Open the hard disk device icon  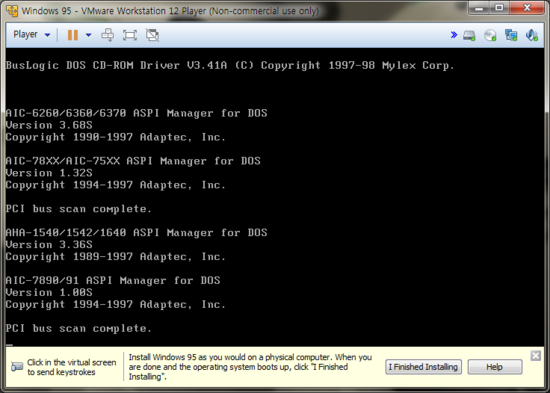pyautogui.click(x=469, y=35)
